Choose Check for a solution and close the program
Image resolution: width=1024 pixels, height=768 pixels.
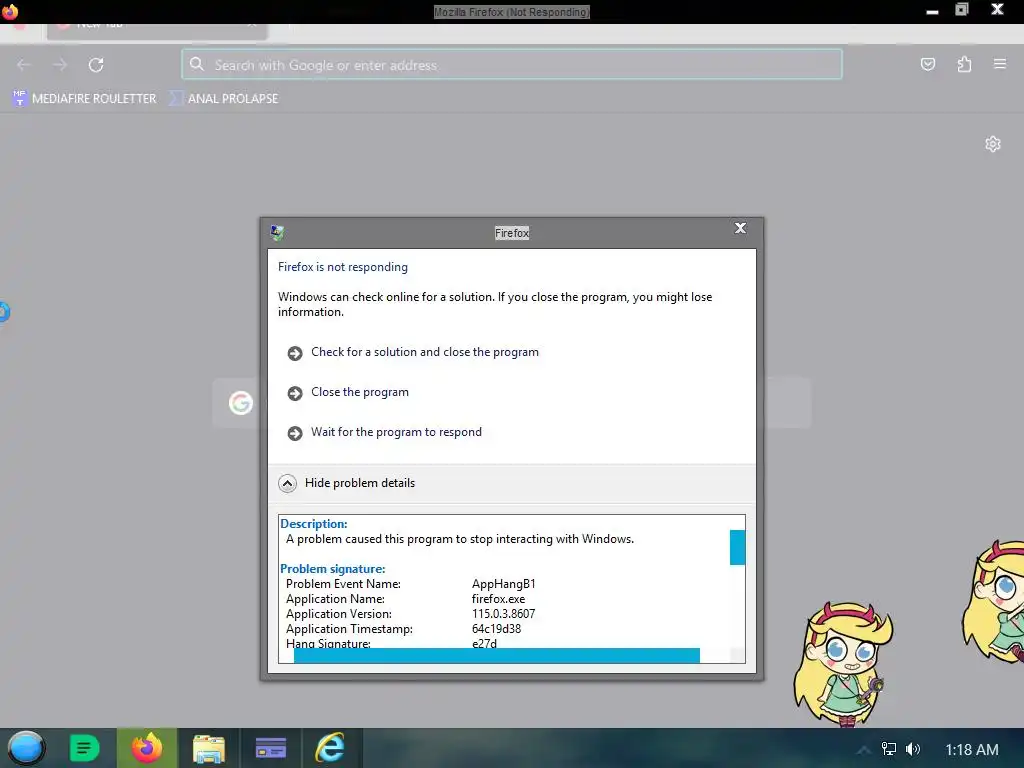coord(413,353)
